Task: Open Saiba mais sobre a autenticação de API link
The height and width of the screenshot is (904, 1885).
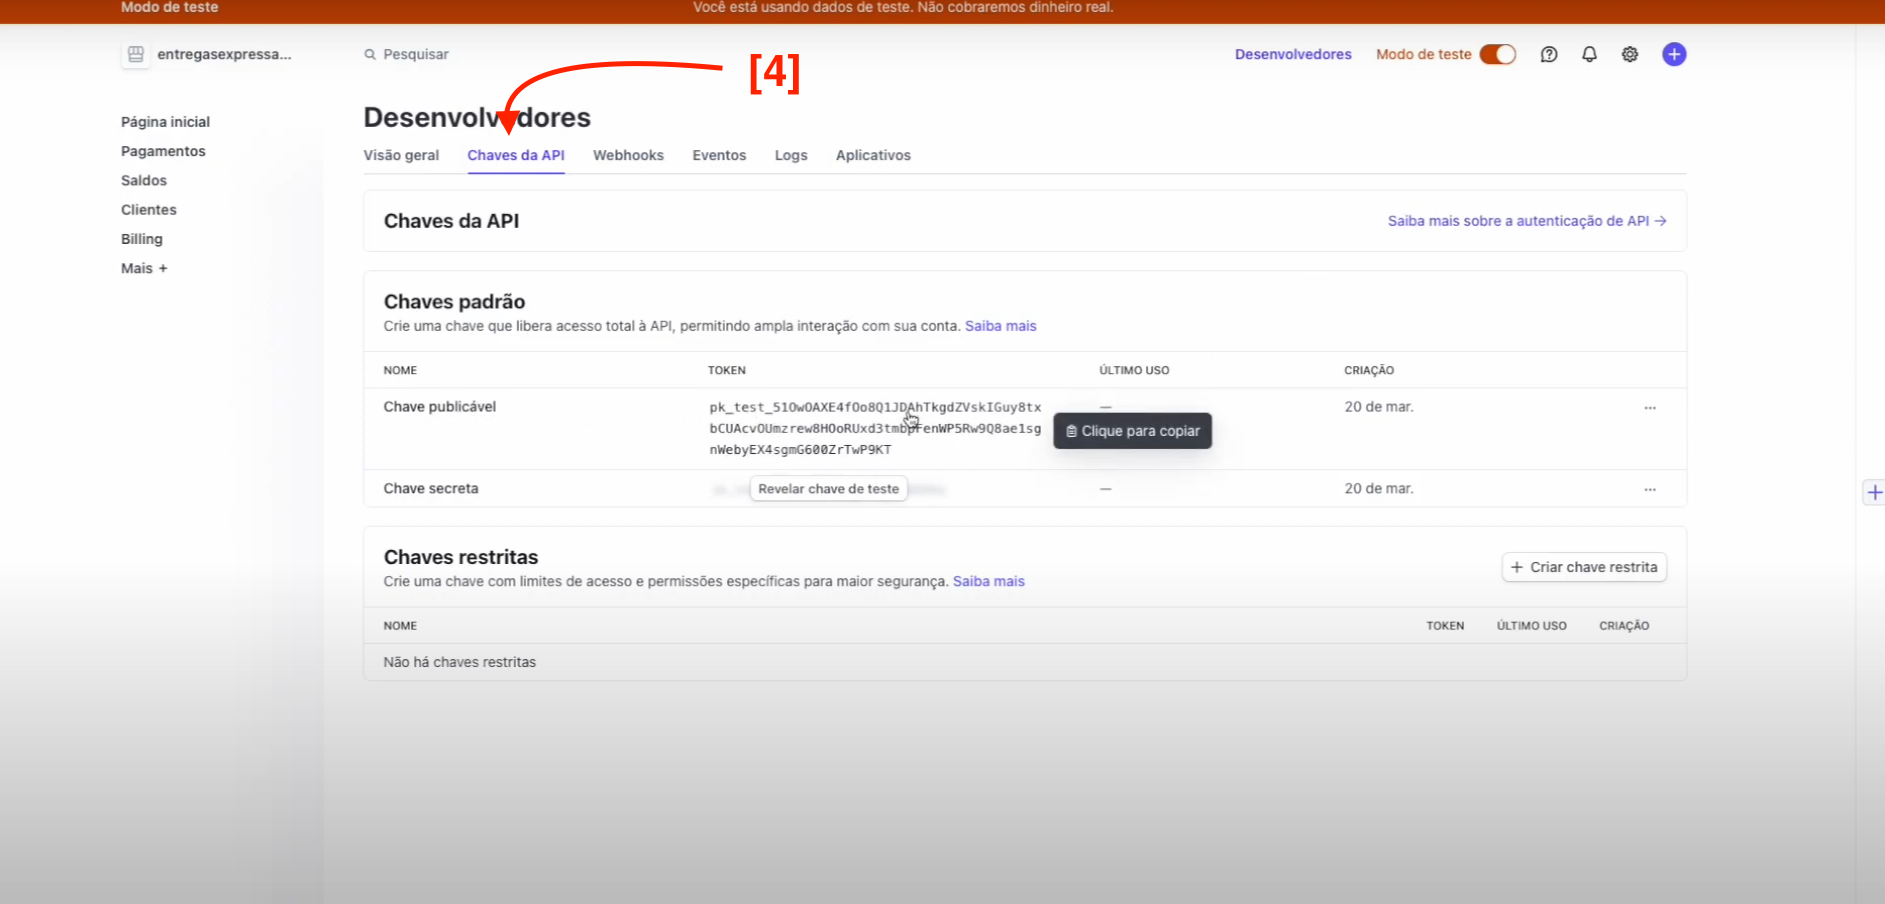Action: [1526, 221]
